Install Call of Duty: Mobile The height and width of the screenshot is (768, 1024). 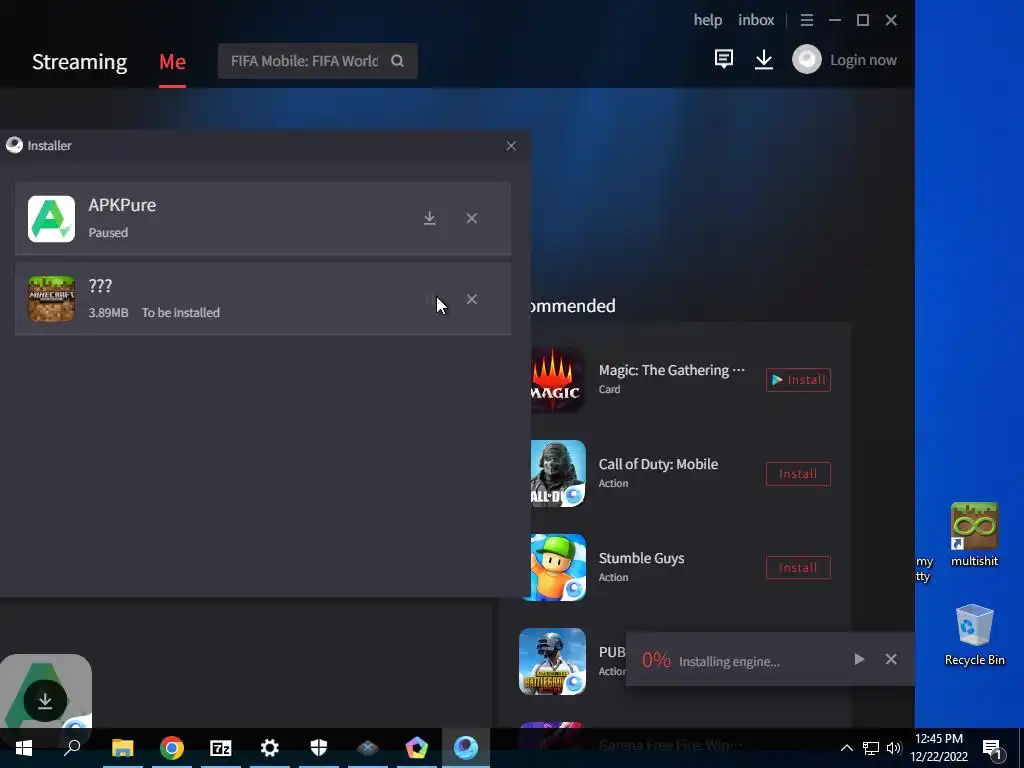point(798,474)
